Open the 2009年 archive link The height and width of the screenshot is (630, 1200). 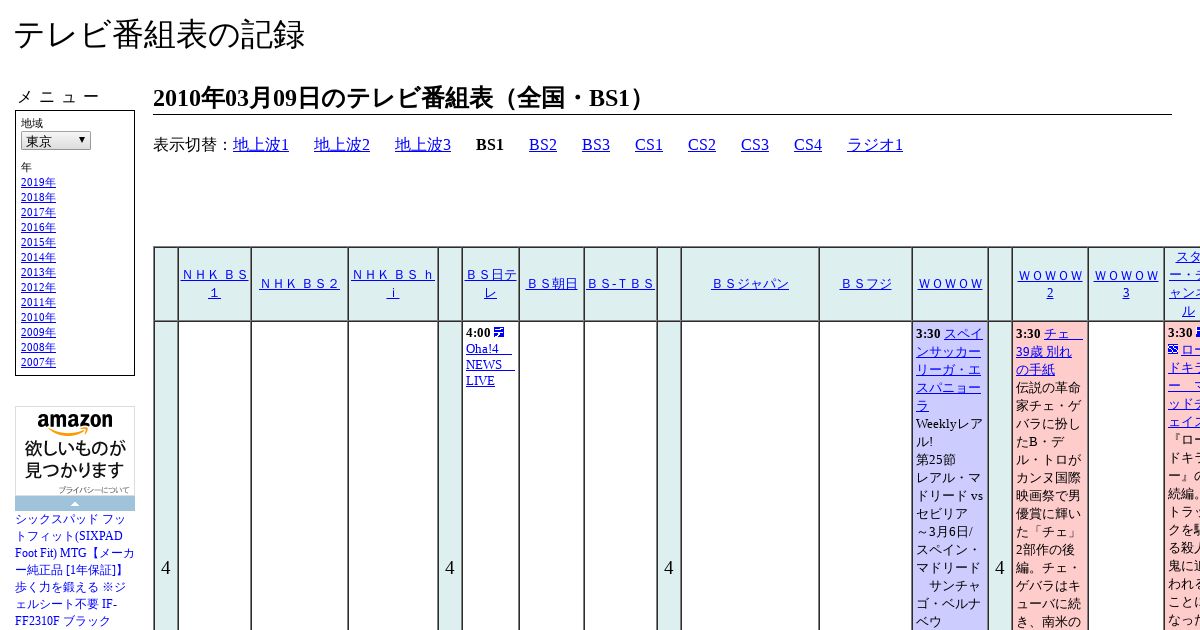pos(38,333)
